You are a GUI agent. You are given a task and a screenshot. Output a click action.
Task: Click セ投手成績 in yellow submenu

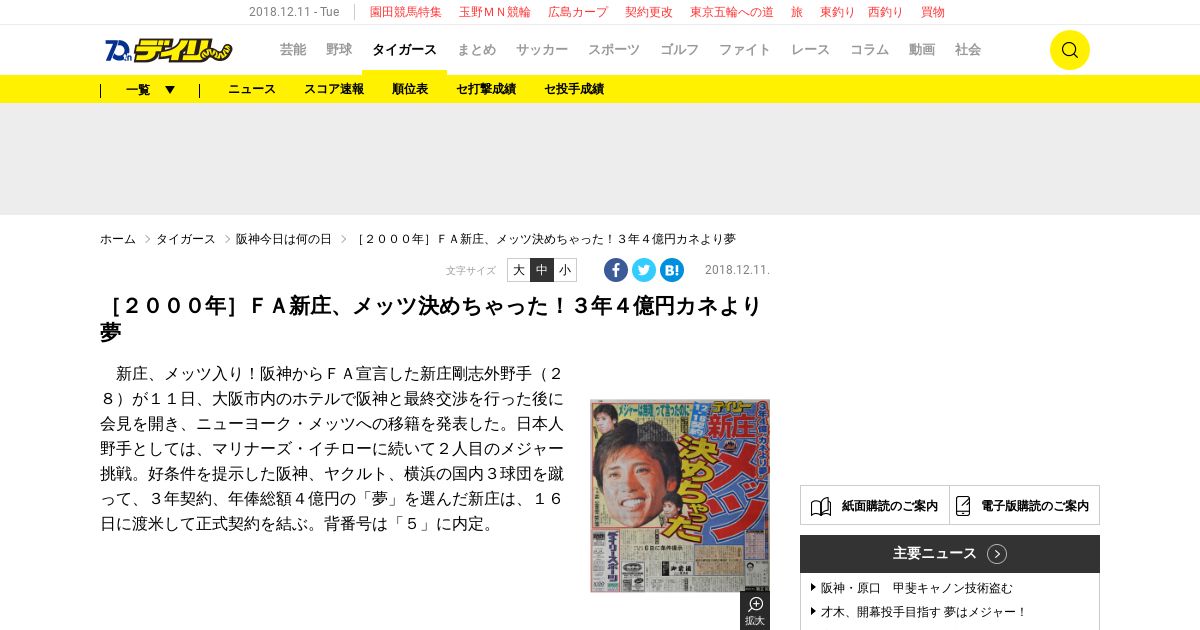coord(574,89)
